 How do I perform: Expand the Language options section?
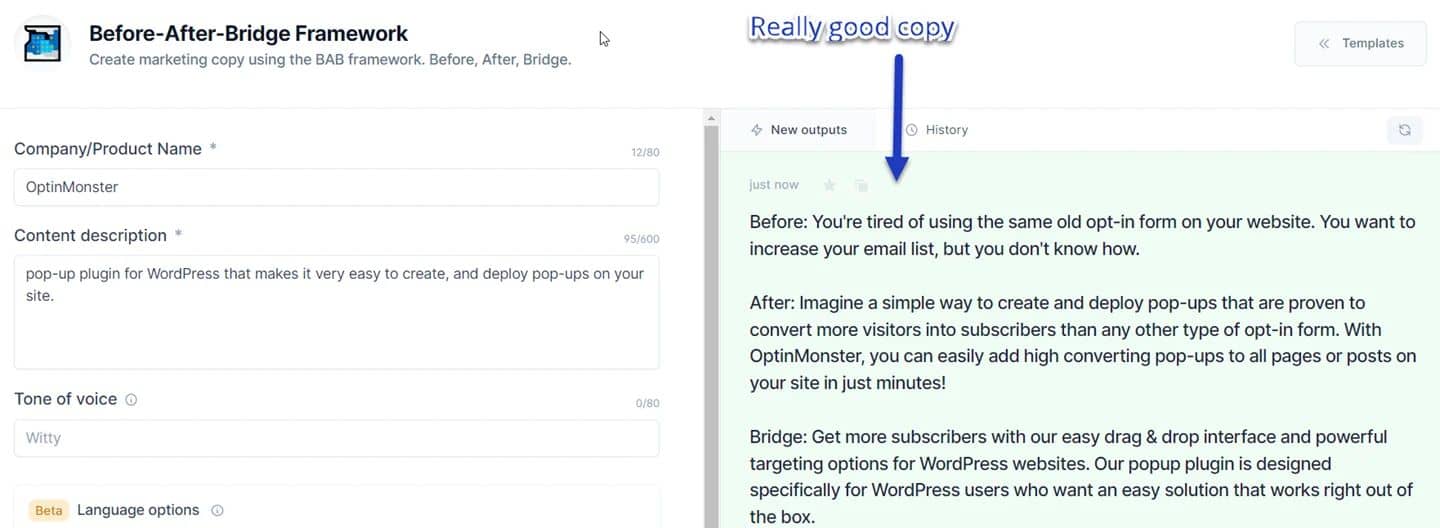click(337, 509)
